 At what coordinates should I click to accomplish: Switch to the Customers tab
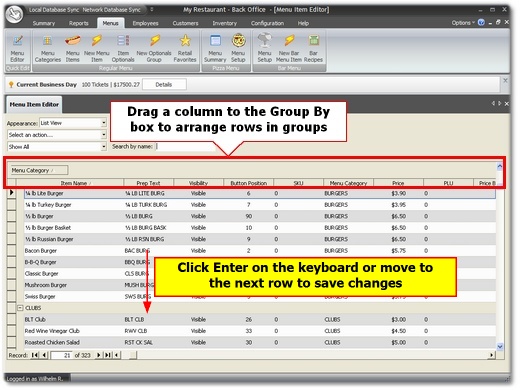[185, 23]
